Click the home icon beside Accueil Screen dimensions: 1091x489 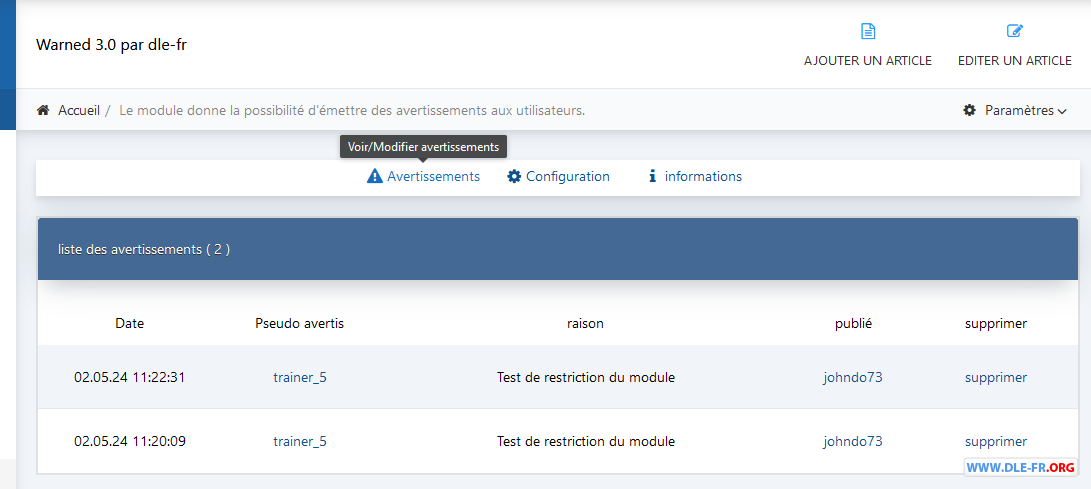(x=43, y=110)
